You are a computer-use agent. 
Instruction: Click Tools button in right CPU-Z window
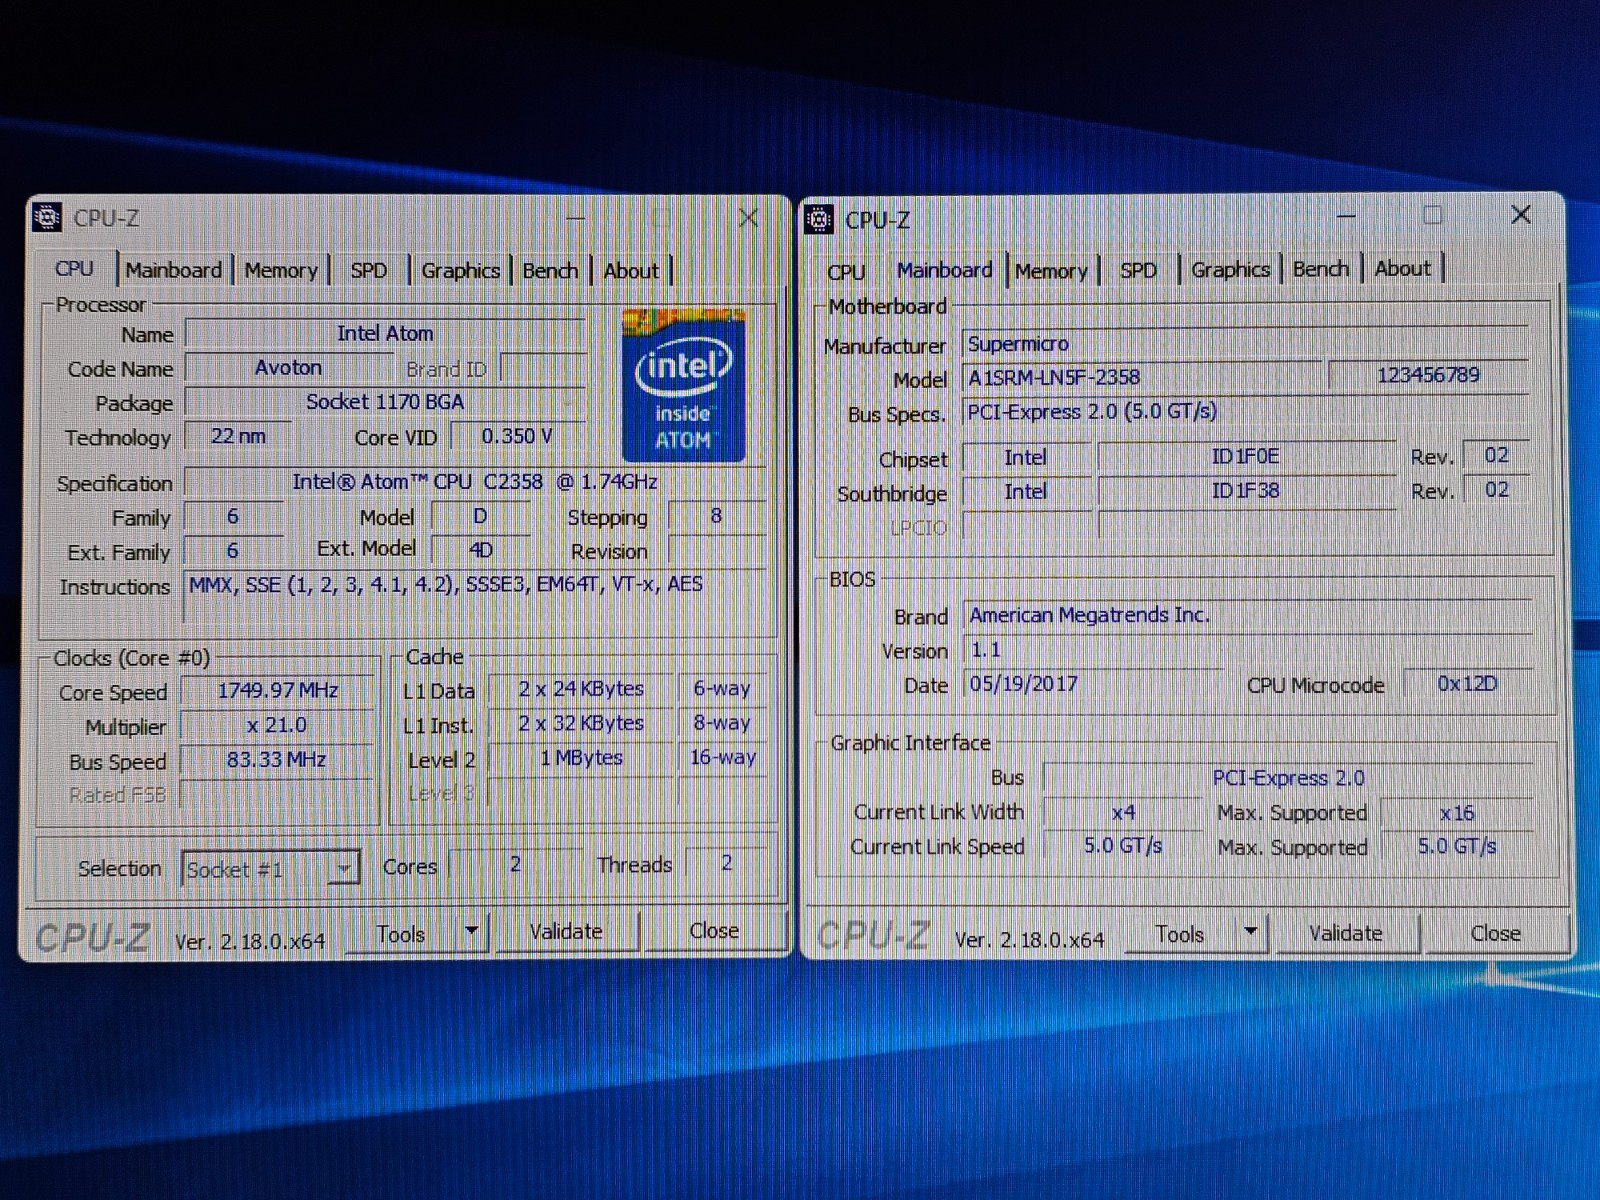point(1180,933)
